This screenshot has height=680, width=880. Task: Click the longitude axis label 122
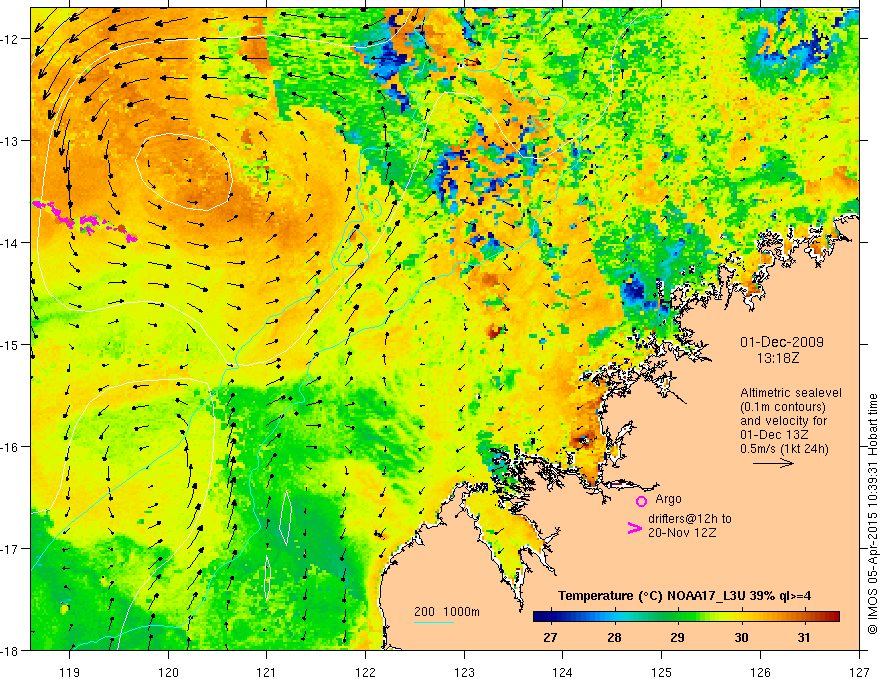pos(365,672)
